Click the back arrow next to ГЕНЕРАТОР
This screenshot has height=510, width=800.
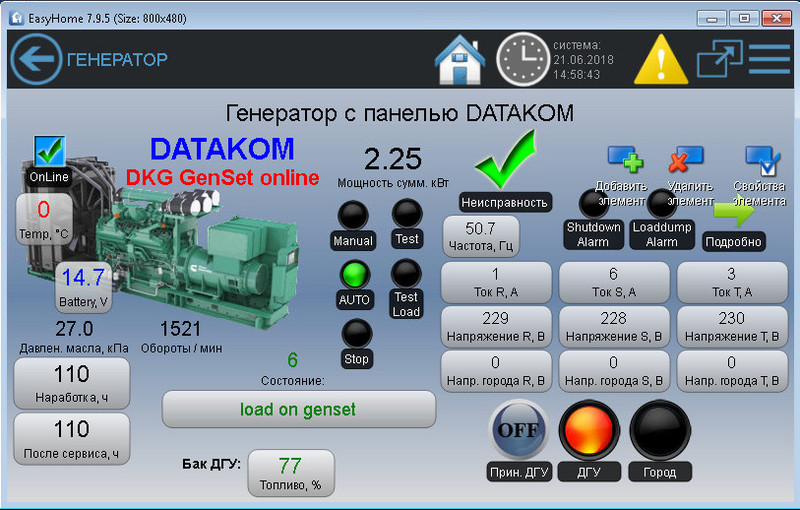tap(36, 59)
